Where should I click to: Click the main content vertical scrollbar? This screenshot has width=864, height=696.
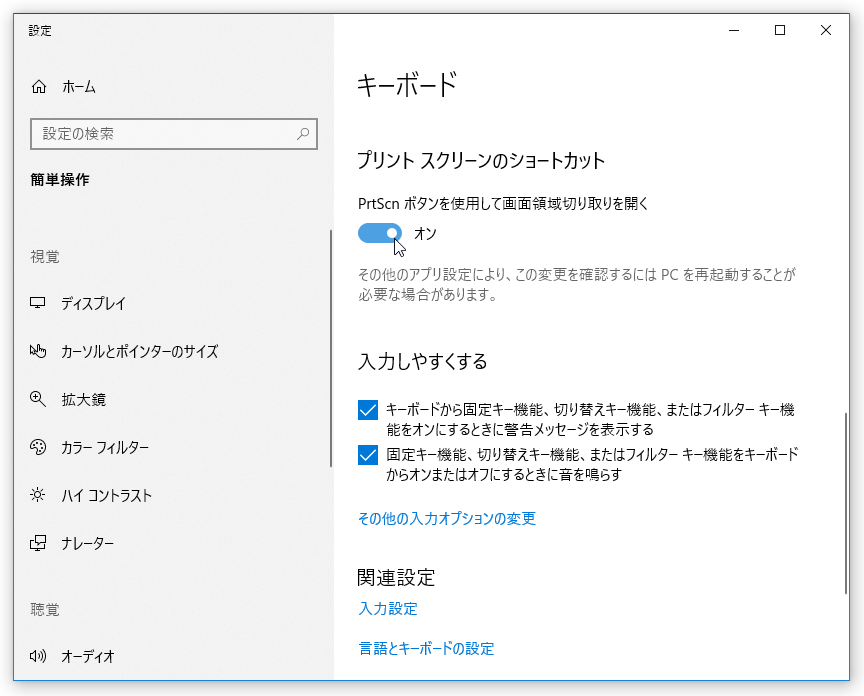(845, 503)
